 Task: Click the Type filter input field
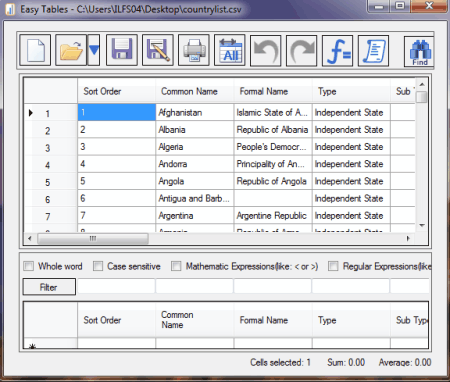[x=351, y=286]
